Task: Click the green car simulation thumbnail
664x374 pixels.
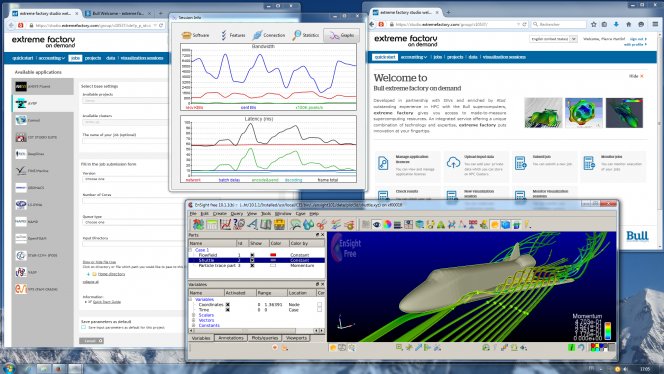Action: (x=543, y=113)
